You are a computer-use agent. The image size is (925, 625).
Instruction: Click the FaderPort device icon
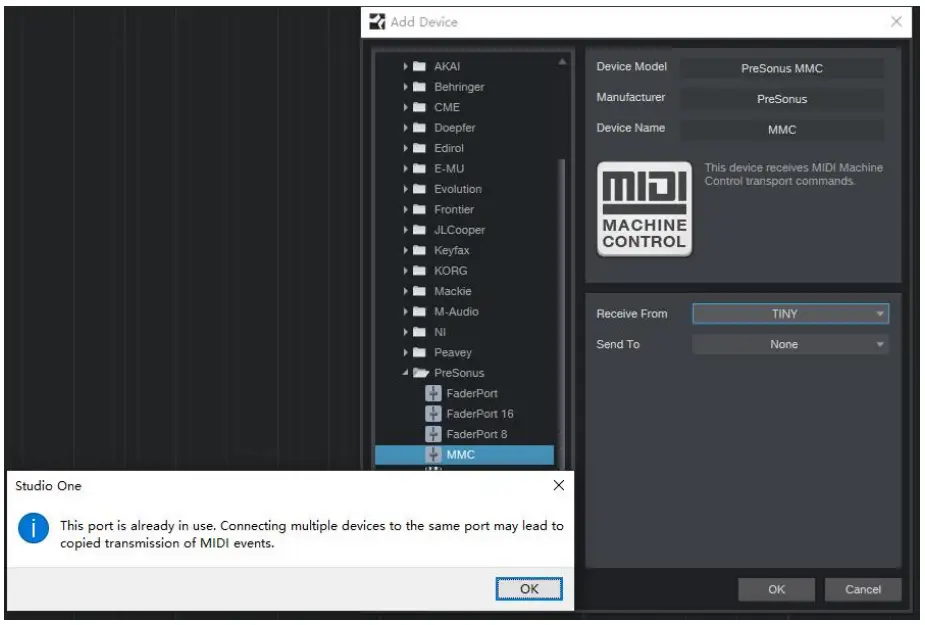433,393
